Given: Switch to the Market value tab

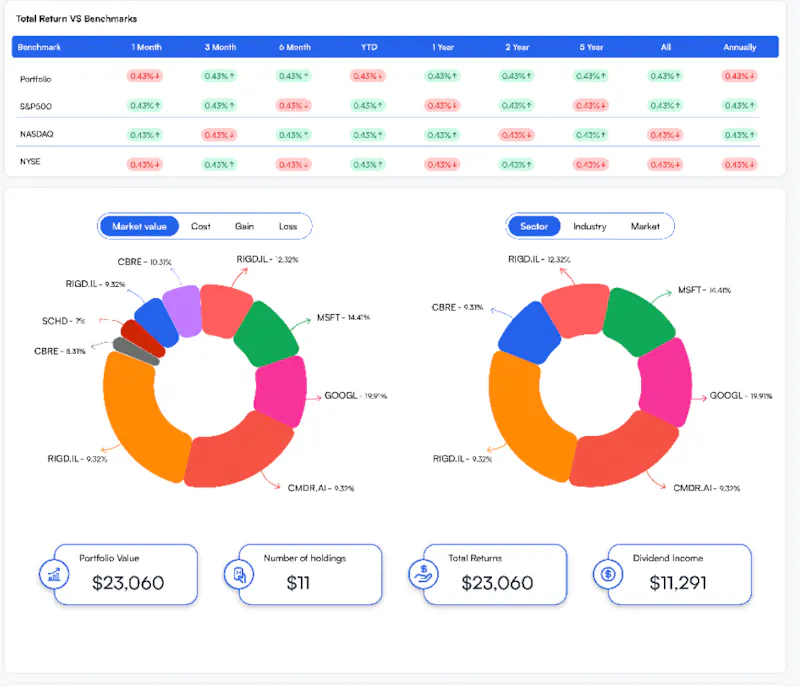Looking at the screenshot, I should point(139,226).
